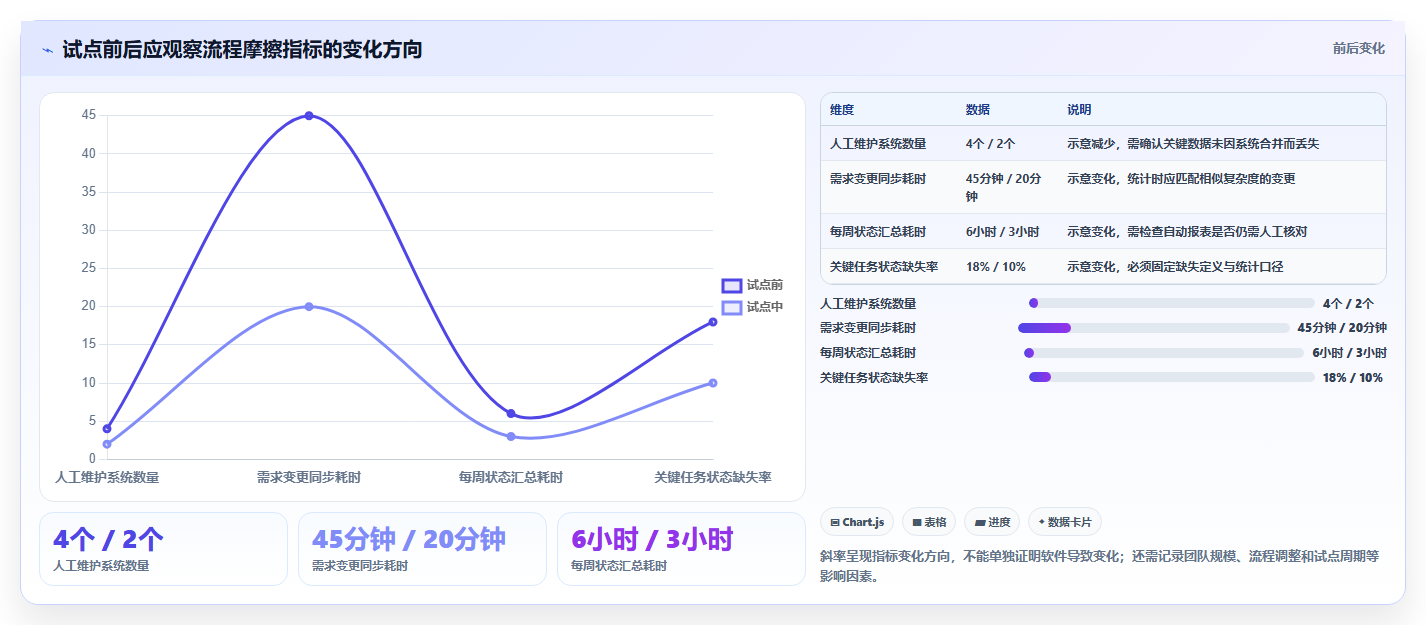Select the 数据卡片 tag chip

tap(1065, 522)
